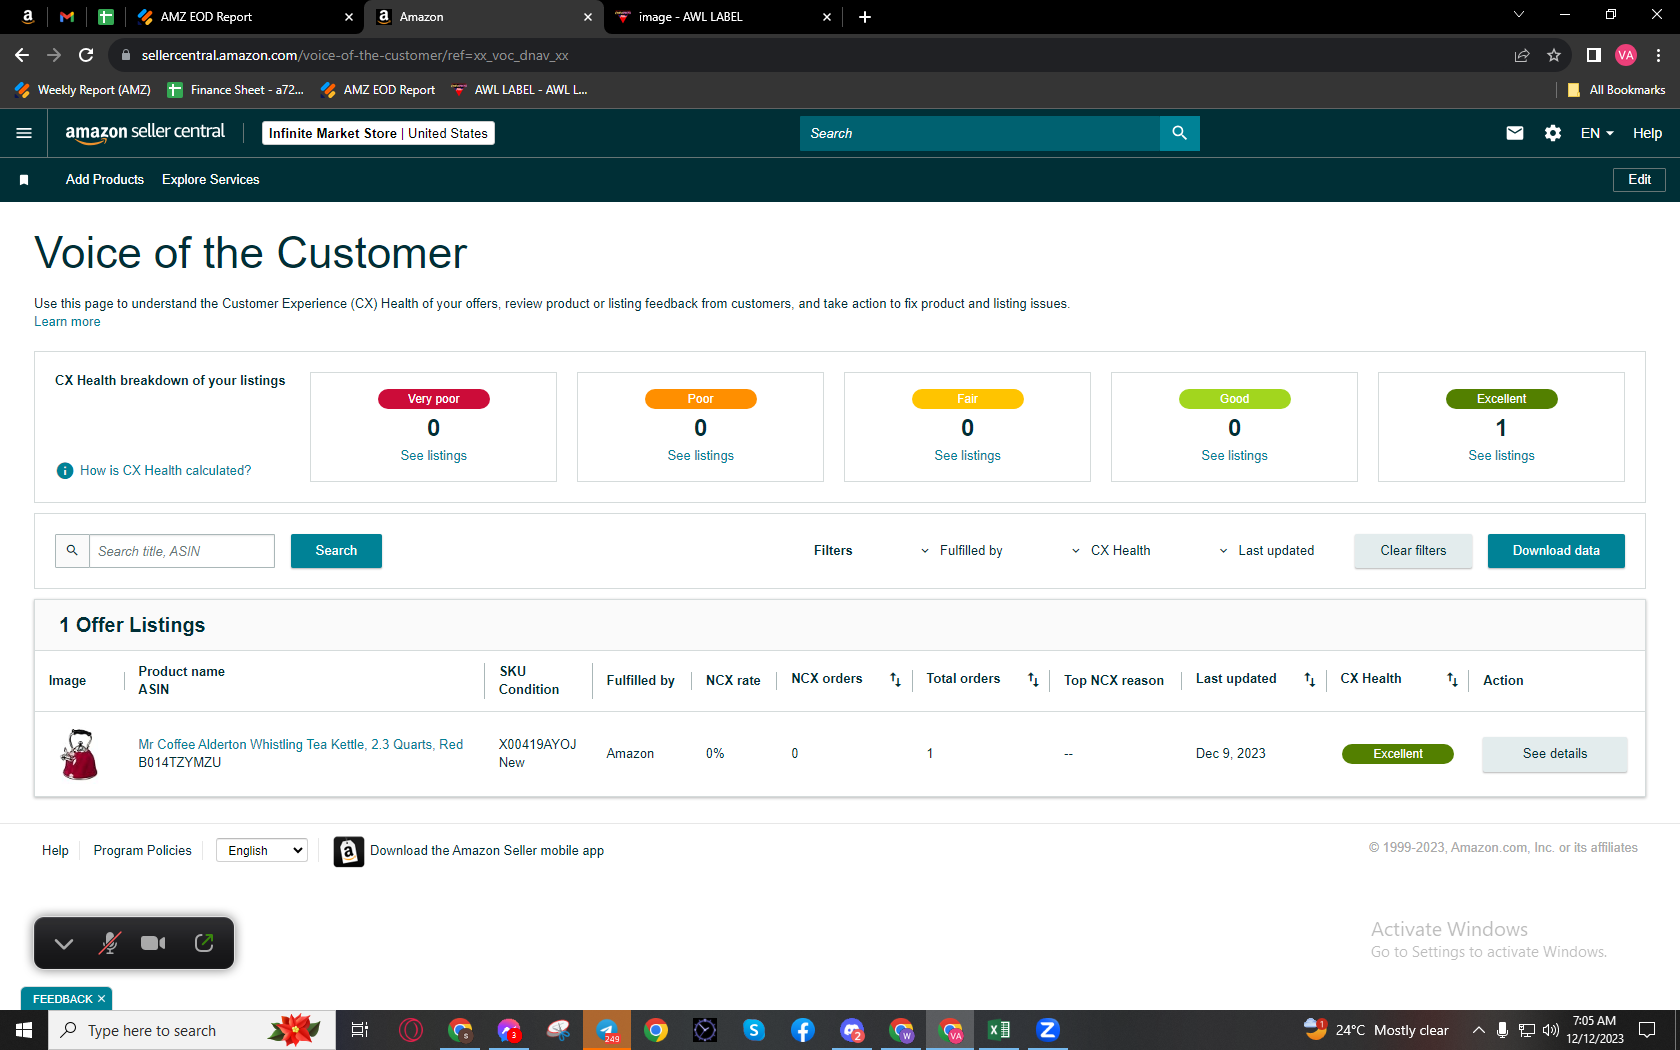The image size is (1680, 1050).
Task: Click See listings under Very poor
Action: click(434, 456)
